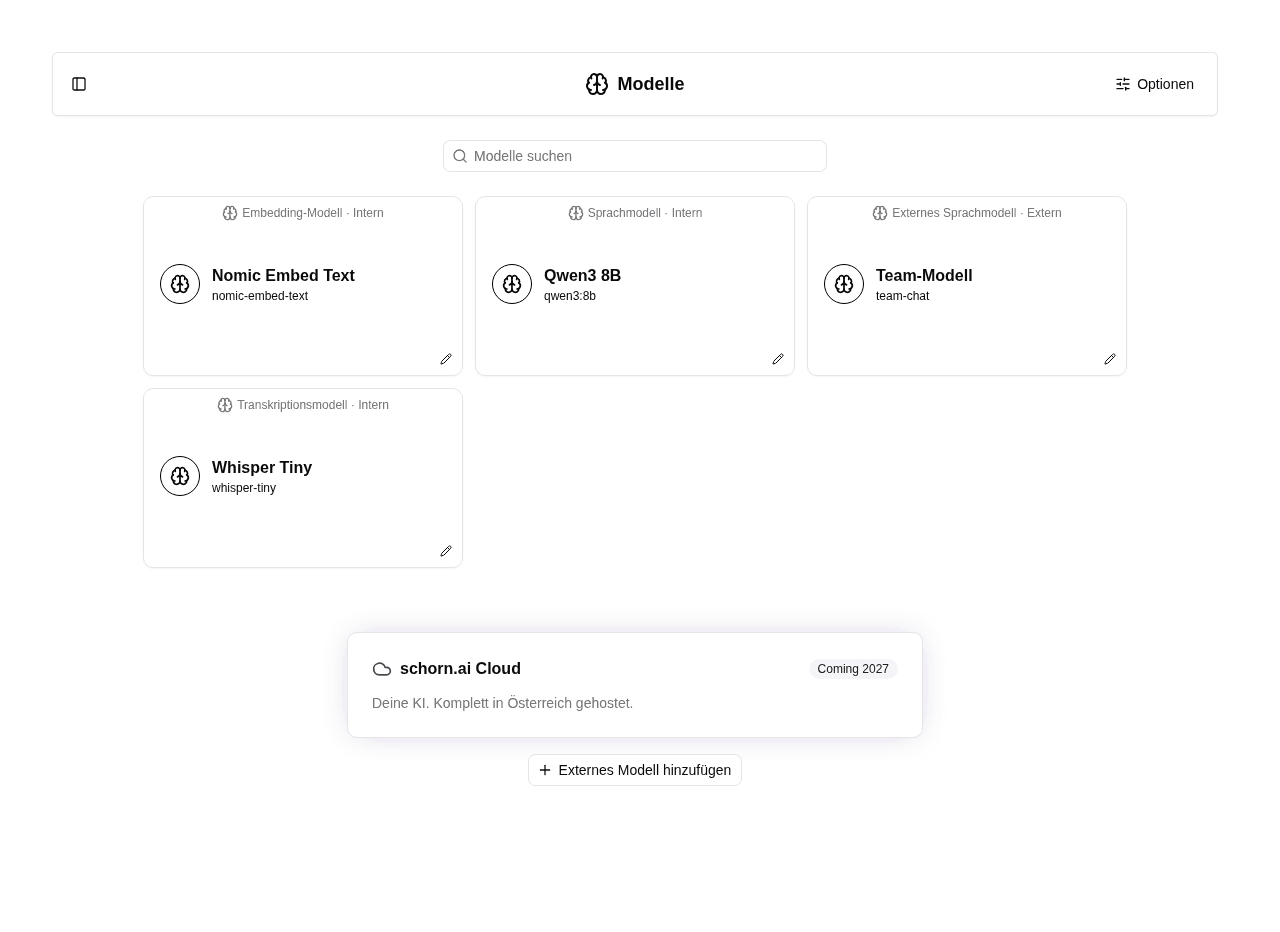Select the Nomic Embed Text title
The image size is (1280, 932).
tap(283, 275)
